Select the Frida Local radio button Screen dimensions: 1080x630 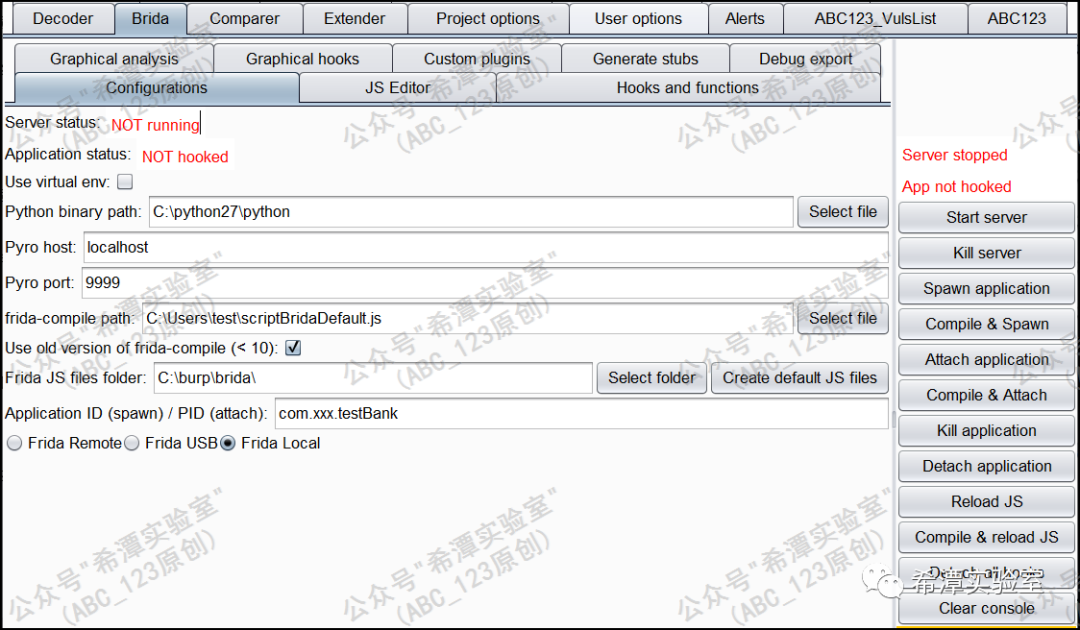[228, 443]
